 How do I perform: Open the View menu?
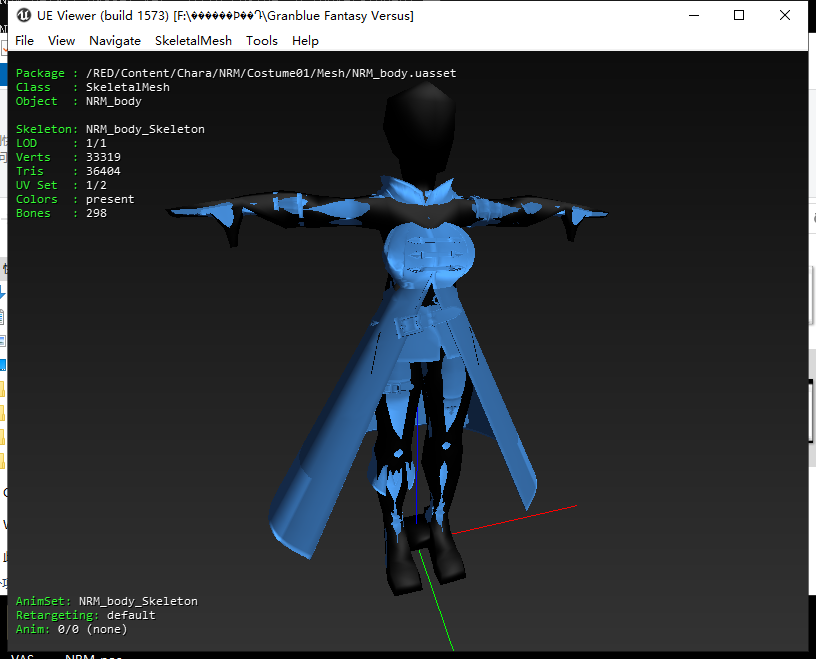(x=61, y=41)
